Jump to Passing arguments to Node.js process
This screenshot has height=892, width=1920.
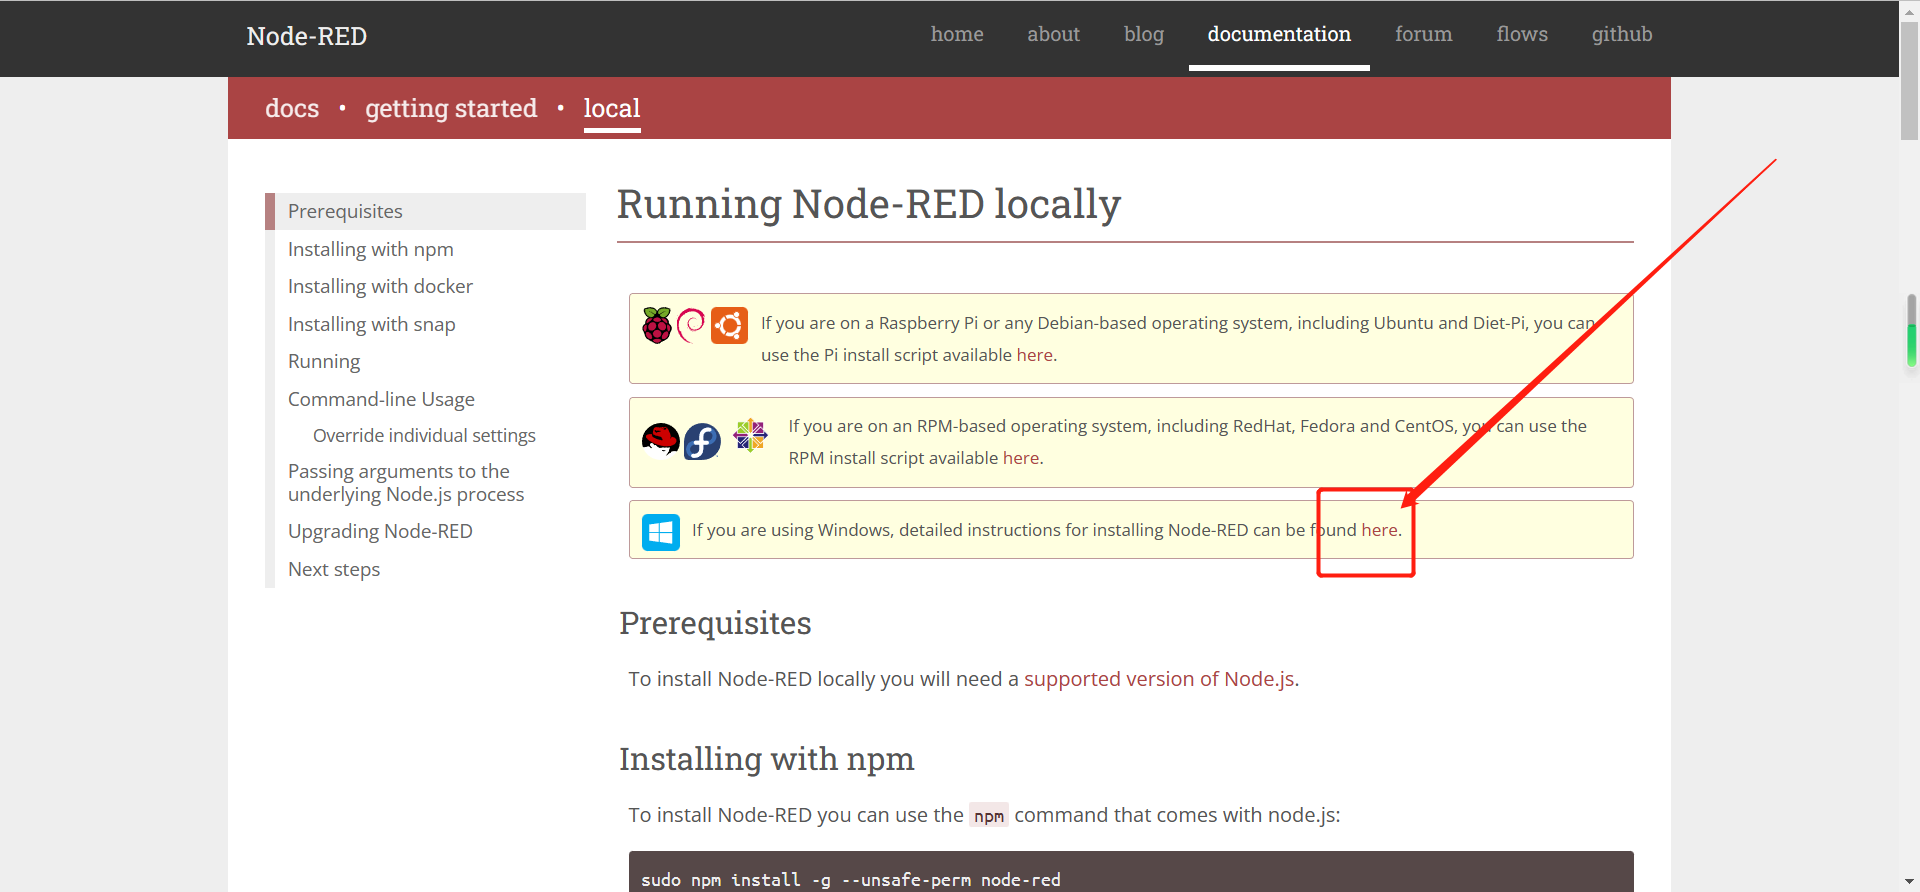coord(406,482)
